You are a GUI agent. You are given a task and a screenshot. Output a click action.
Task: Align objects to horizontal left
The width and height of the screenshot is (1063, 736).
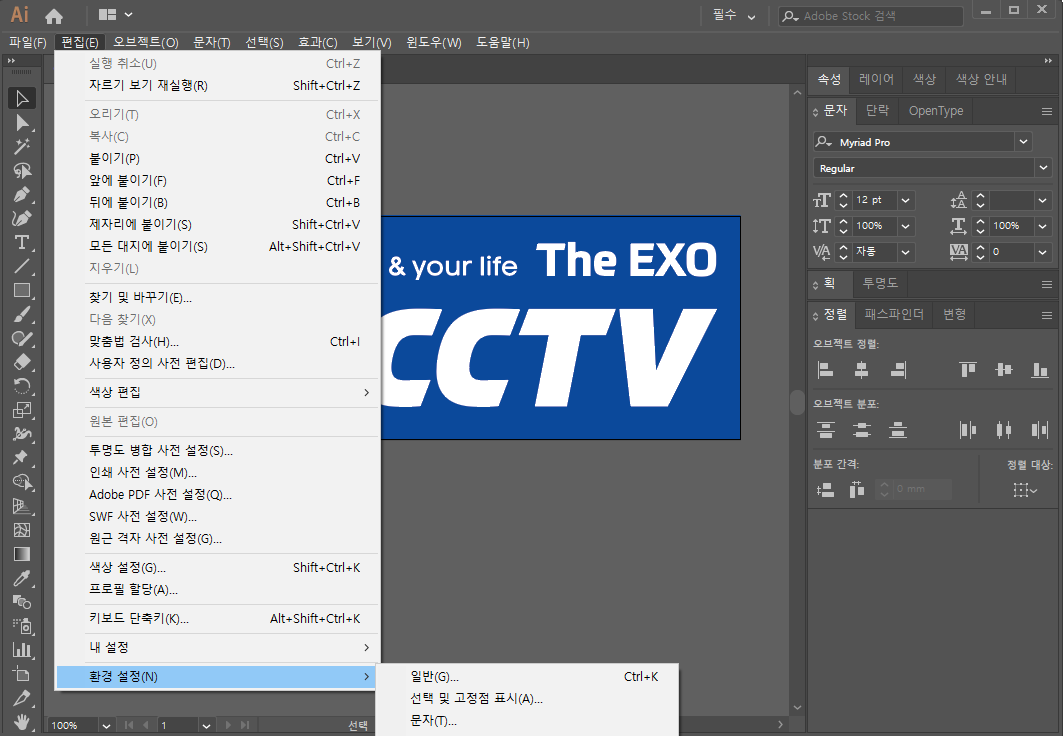coord(825,370)
